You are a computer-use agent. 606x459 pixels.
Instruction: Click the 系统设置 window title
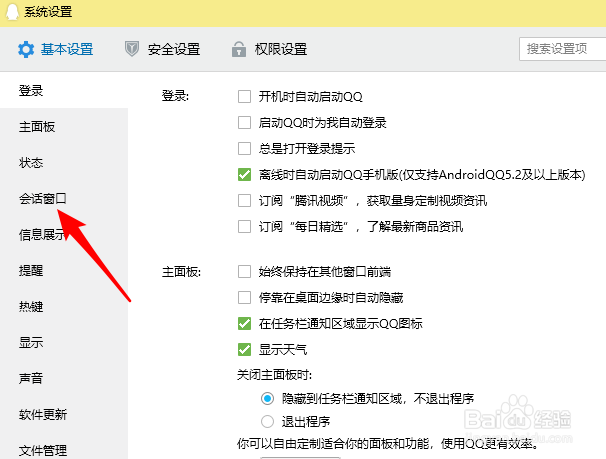pos(48,12)
